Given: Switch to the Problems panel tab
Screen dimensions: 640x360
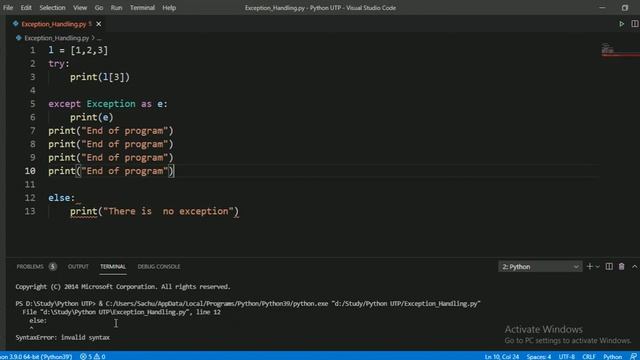Looking at the screenshot, I should coord(30,267).
